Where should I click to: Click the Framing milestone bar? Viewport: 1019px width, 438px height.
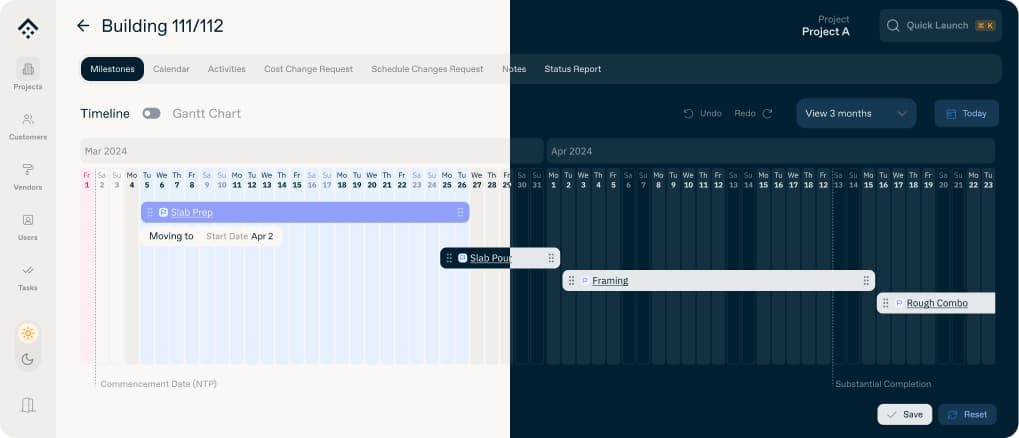[718, 281]
